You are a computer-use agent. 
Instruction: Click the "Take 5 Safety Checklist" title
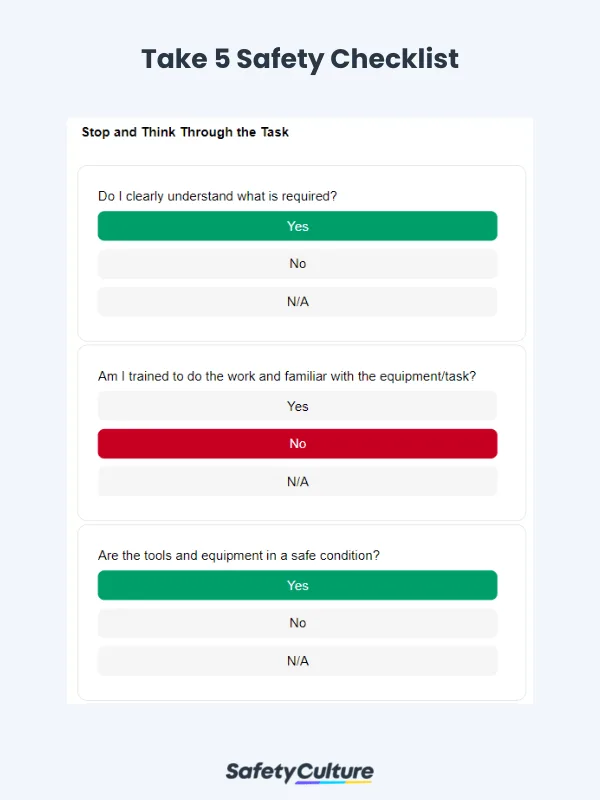tap(299, 59)
